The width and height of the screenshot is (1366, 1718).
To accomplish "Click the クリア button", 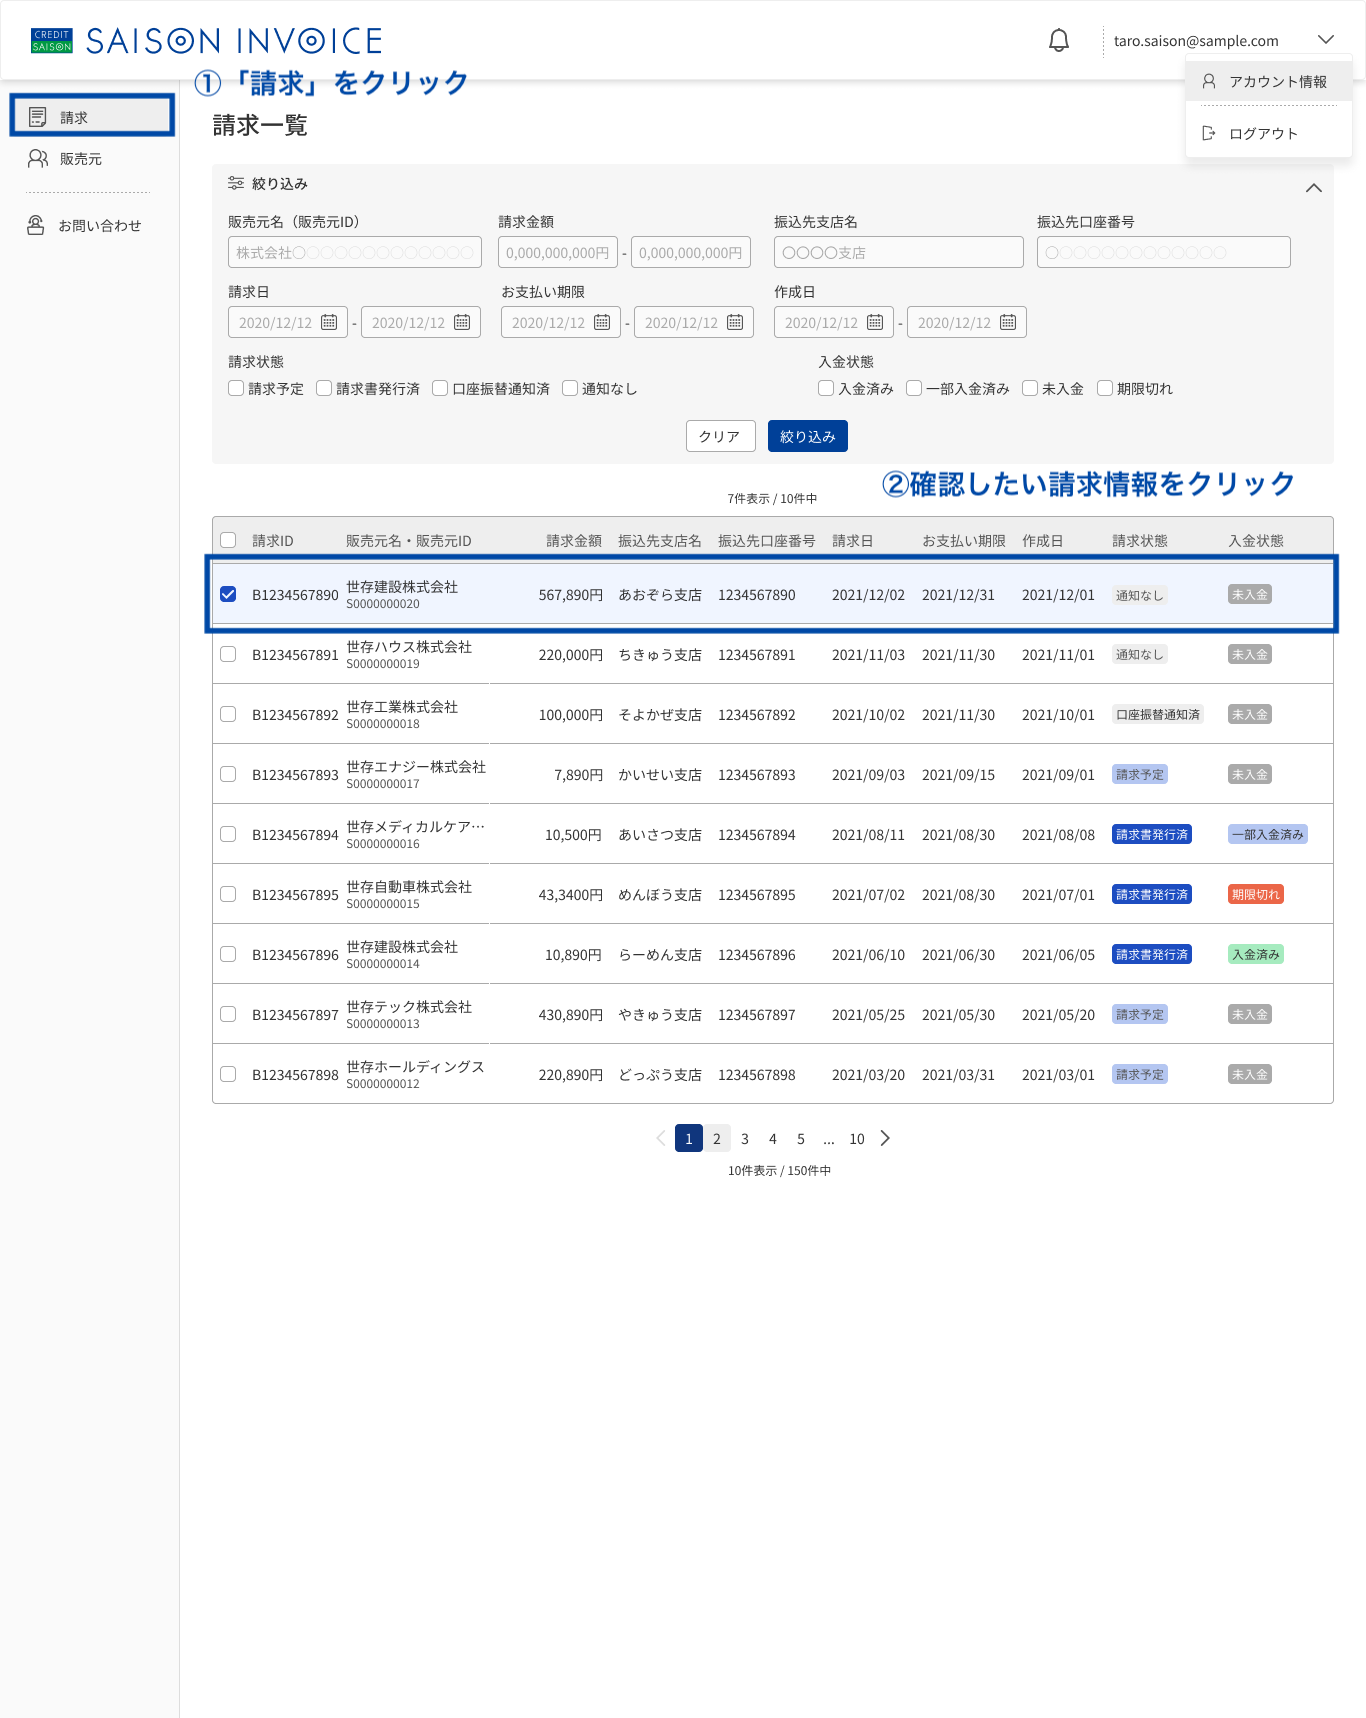I will coord(720,436).
